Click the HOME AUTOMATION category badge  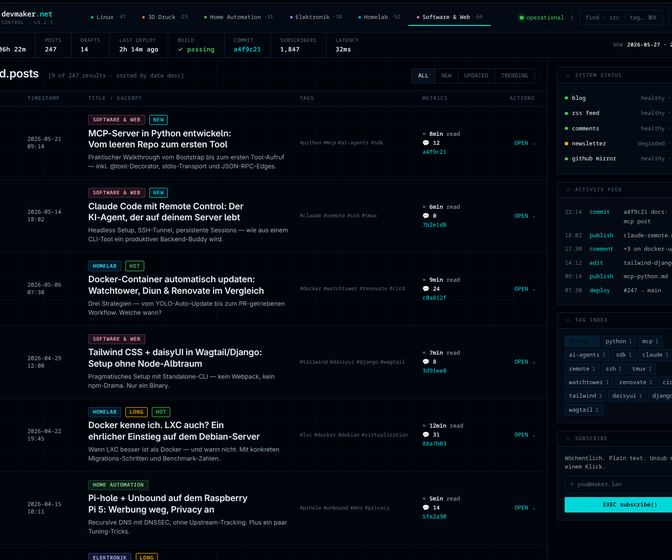(118, 485)
